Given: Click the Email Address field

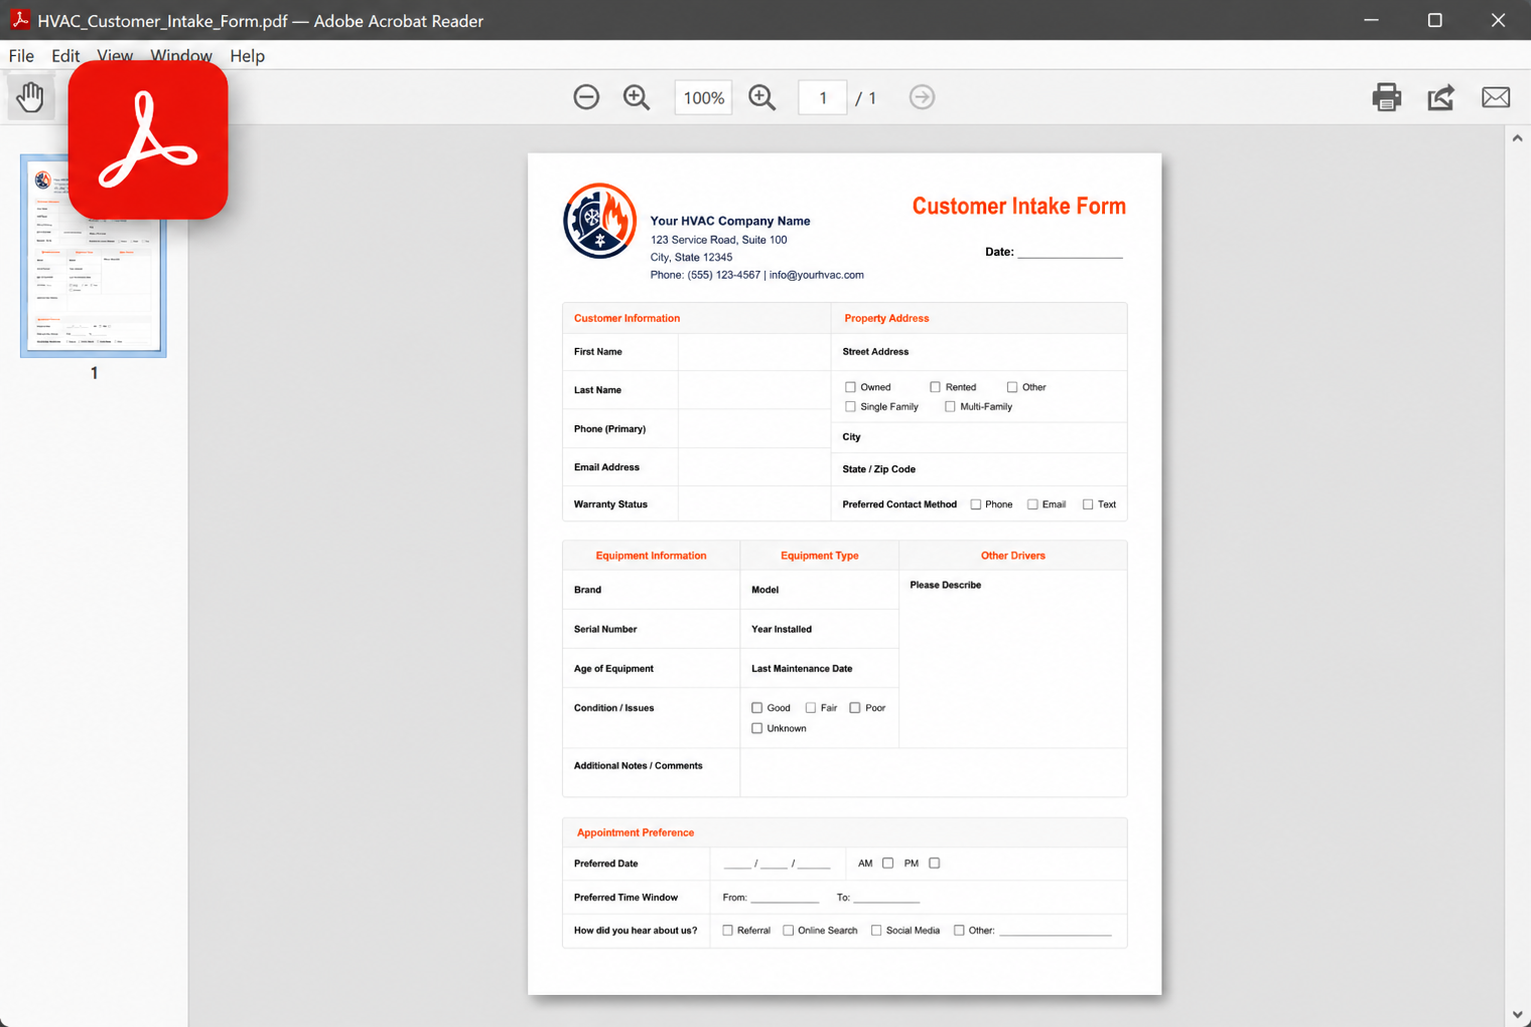Looking at the screenshot, I should [754, 467].
